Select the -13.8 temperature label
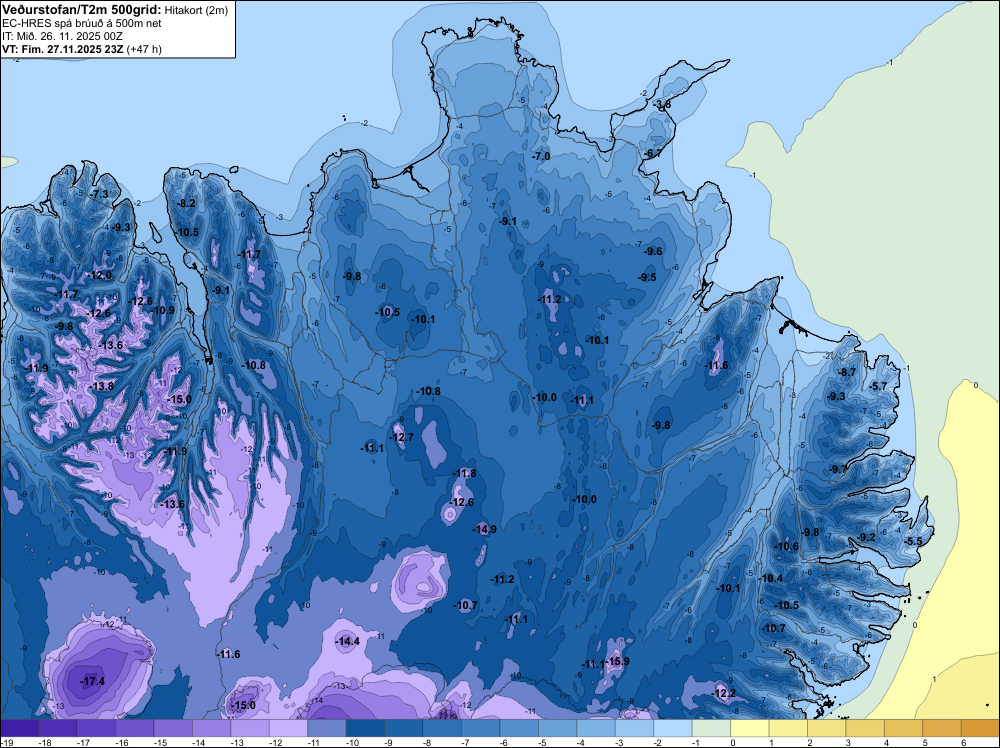Viewport: 1000px width, 748px height. (101, 386)
